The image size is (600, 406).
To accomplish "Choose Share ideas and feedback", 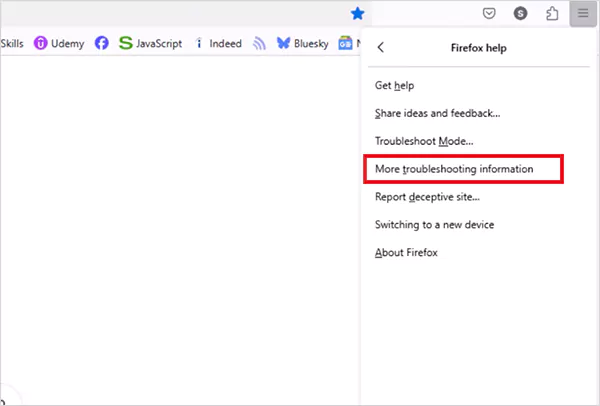I will tap(476, 113).
